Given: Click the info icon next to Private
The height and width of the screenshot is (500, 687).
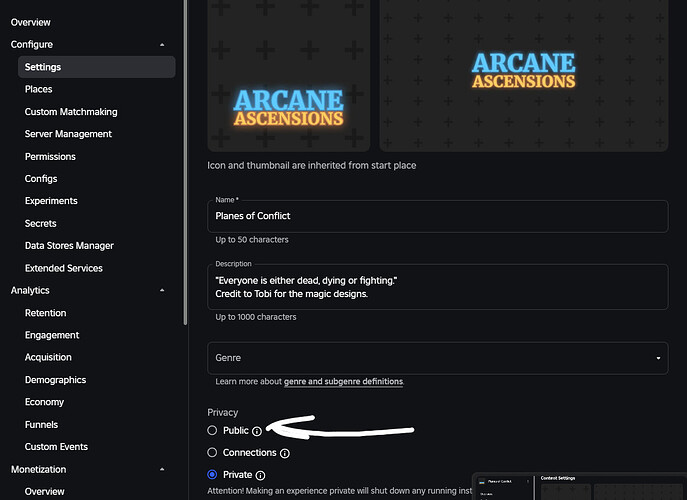Looking at the screenshot, I should 261,475.
